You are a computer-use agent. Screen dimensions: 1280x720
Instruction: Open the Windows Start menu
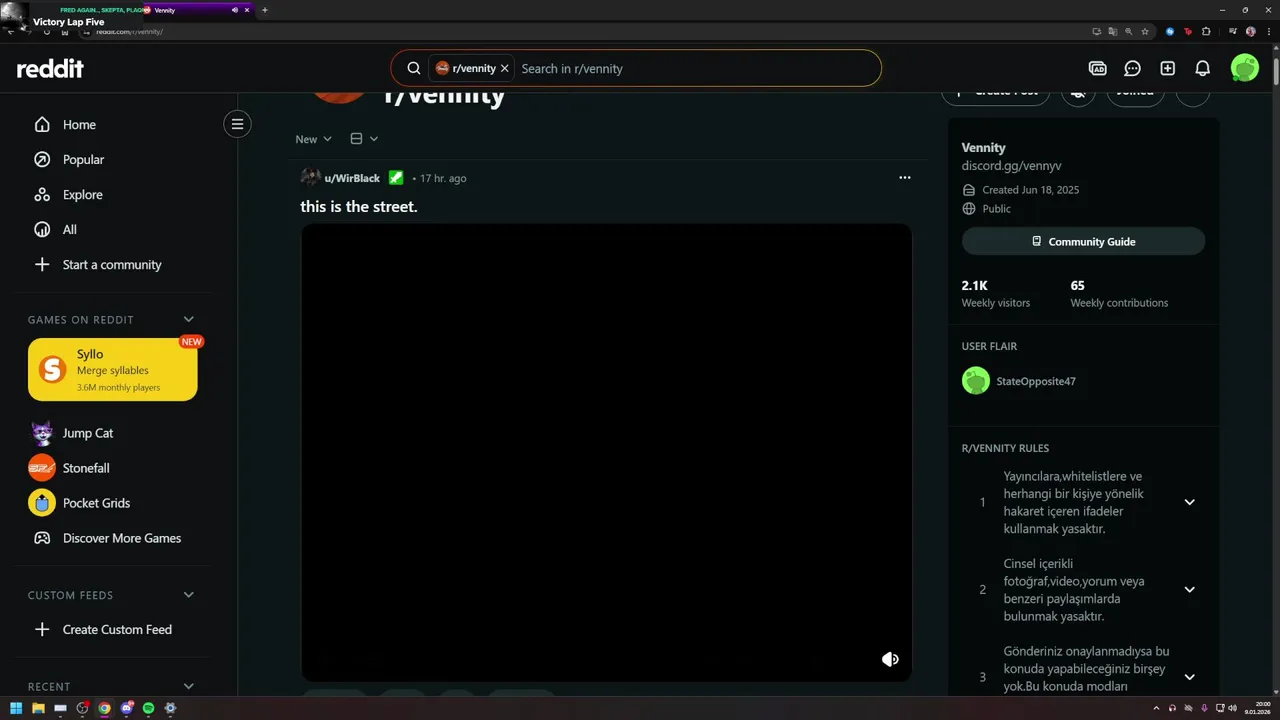[x=16, y=708]
